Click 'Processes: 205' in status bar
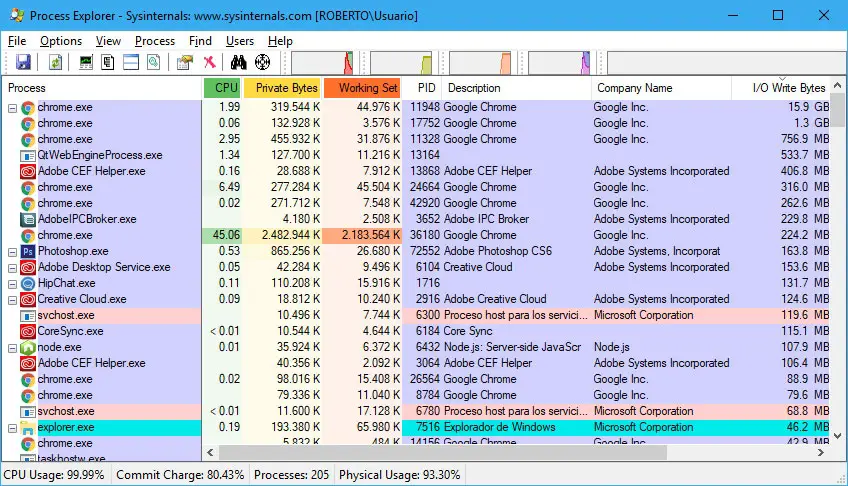The image size is (848, 486). [x=292, y=475]
